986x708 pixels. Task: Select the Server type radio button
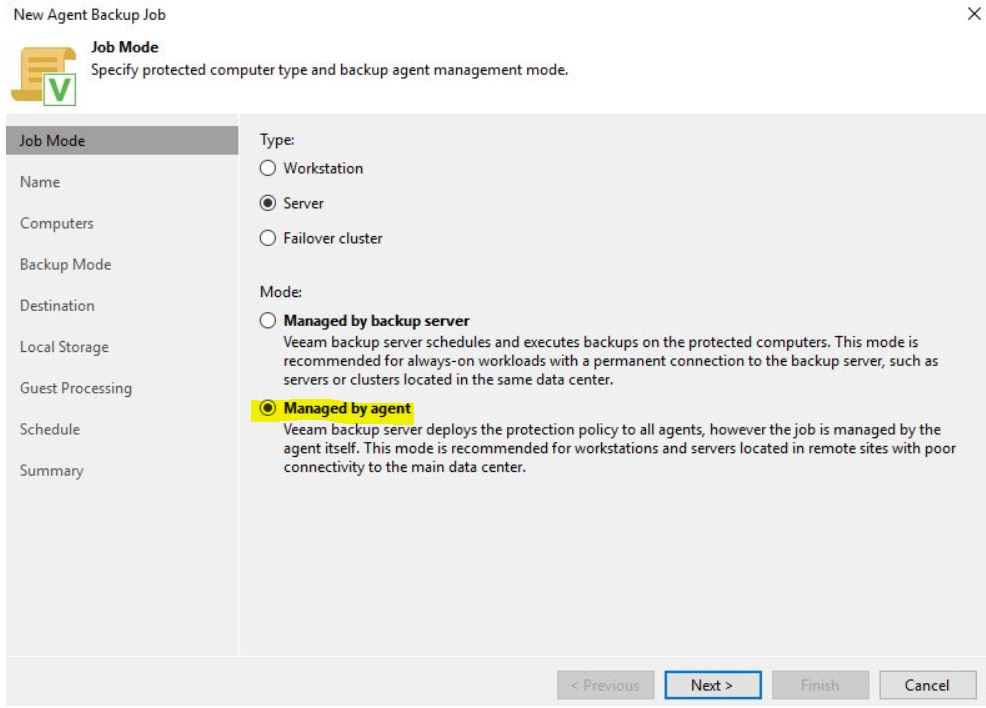pyautogui.click(x=268, y=203)
